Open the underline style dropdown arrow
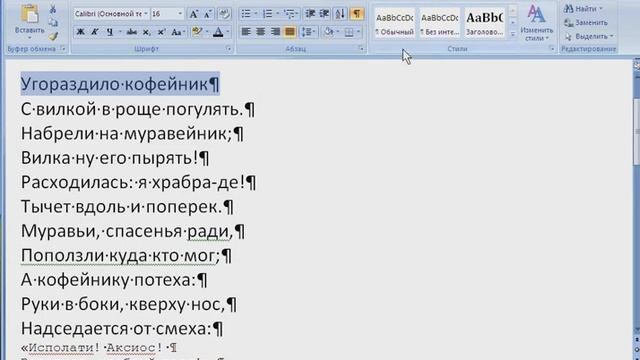 [120, 32]
